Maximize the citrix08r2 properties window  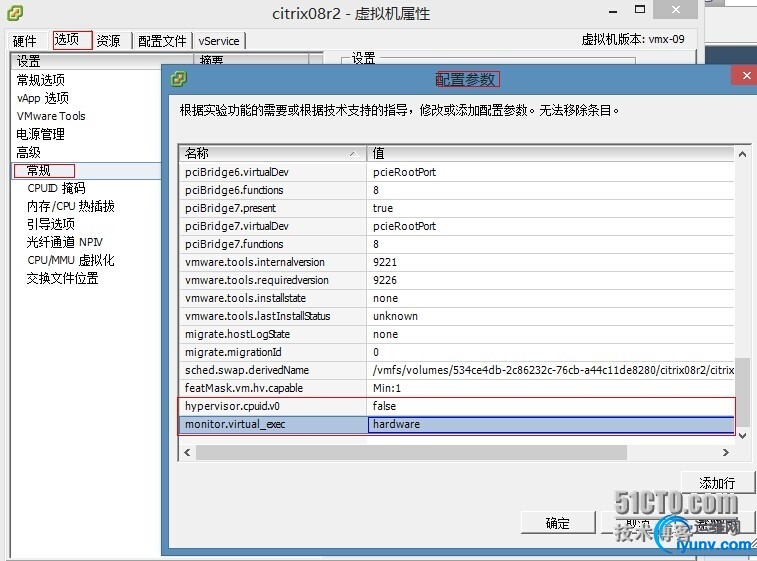coord(640,9)
